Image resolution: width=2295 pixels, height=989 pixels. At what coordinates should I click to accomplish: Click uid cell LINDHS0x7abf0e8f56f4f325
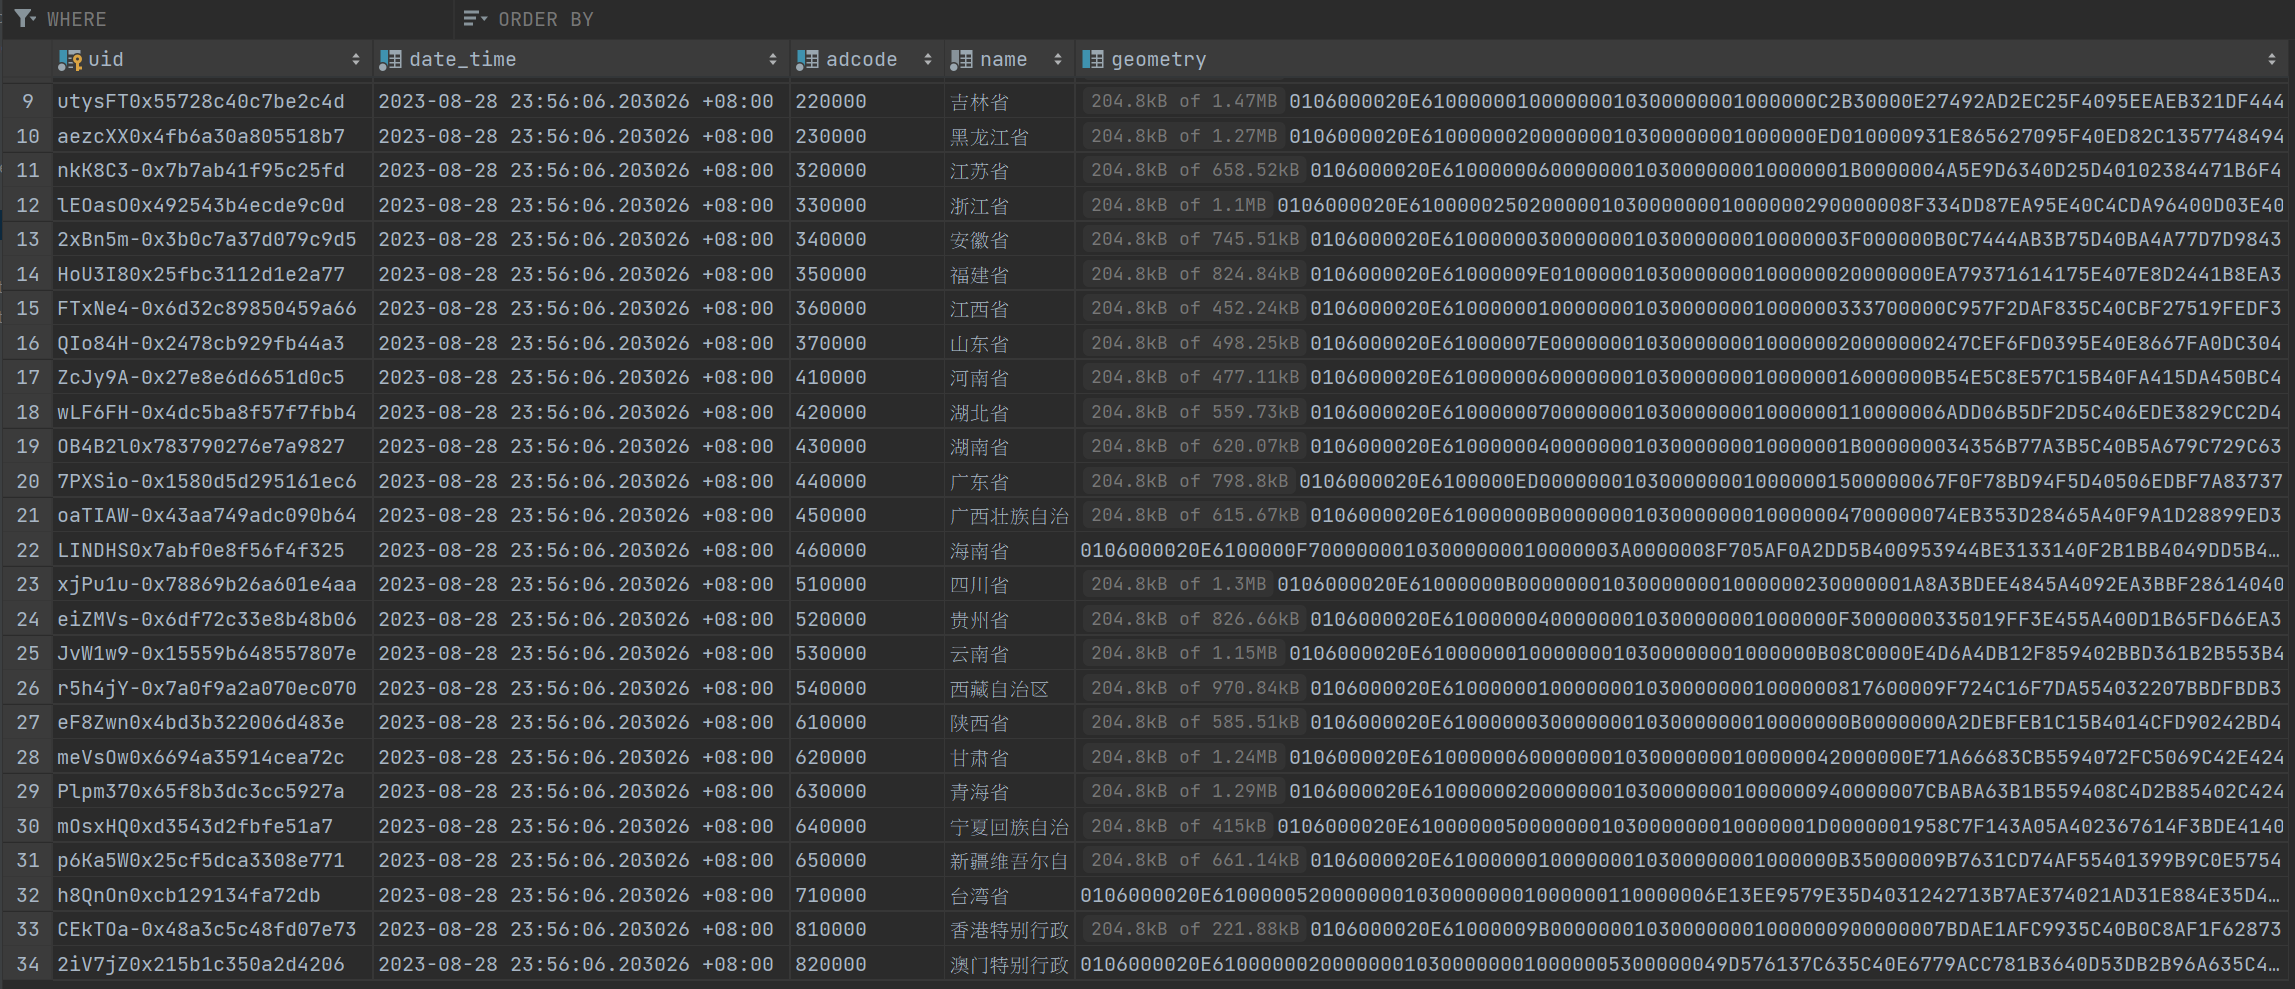click(212, 550)
